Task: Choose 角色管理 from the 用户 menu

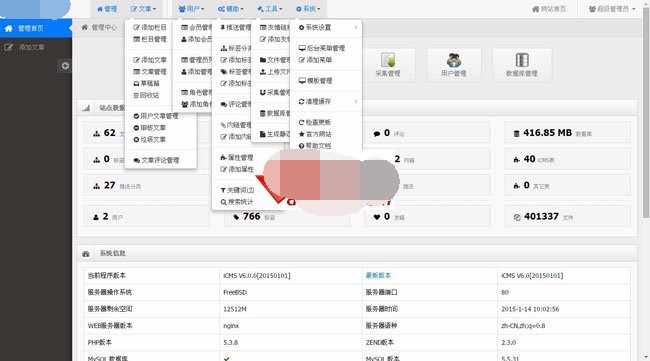Action: pos(196,92)
